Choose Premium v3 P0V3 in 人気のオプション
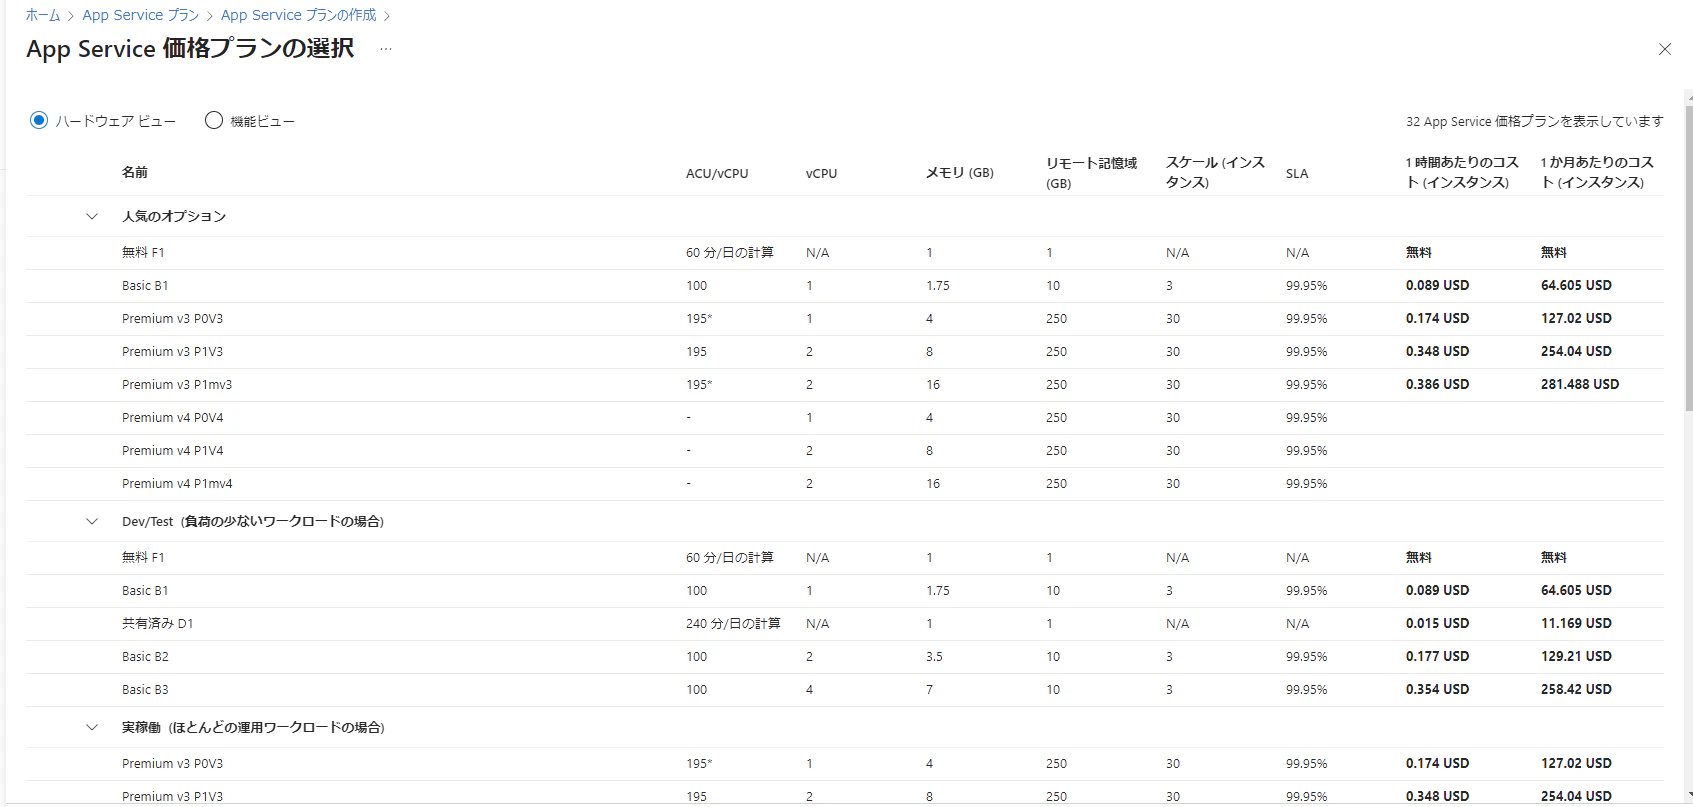 pyautogui.click(x=845, y=319)
